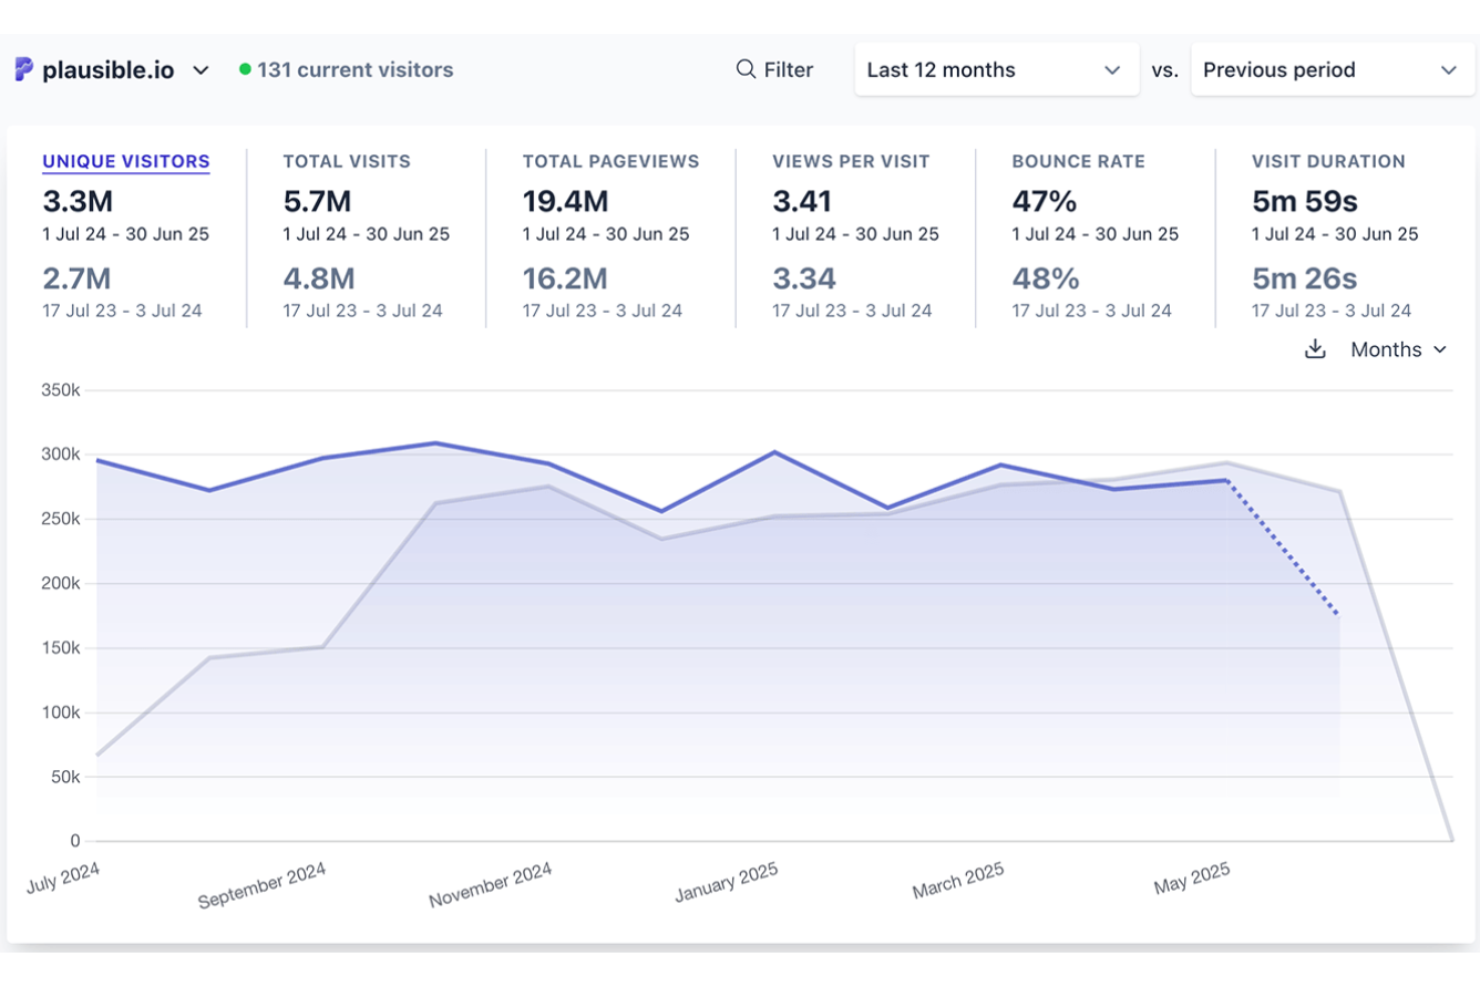This screenshot has width=1480, height=987.
Task: Click the 2.7M previous period value
Action: click(76, 278)
